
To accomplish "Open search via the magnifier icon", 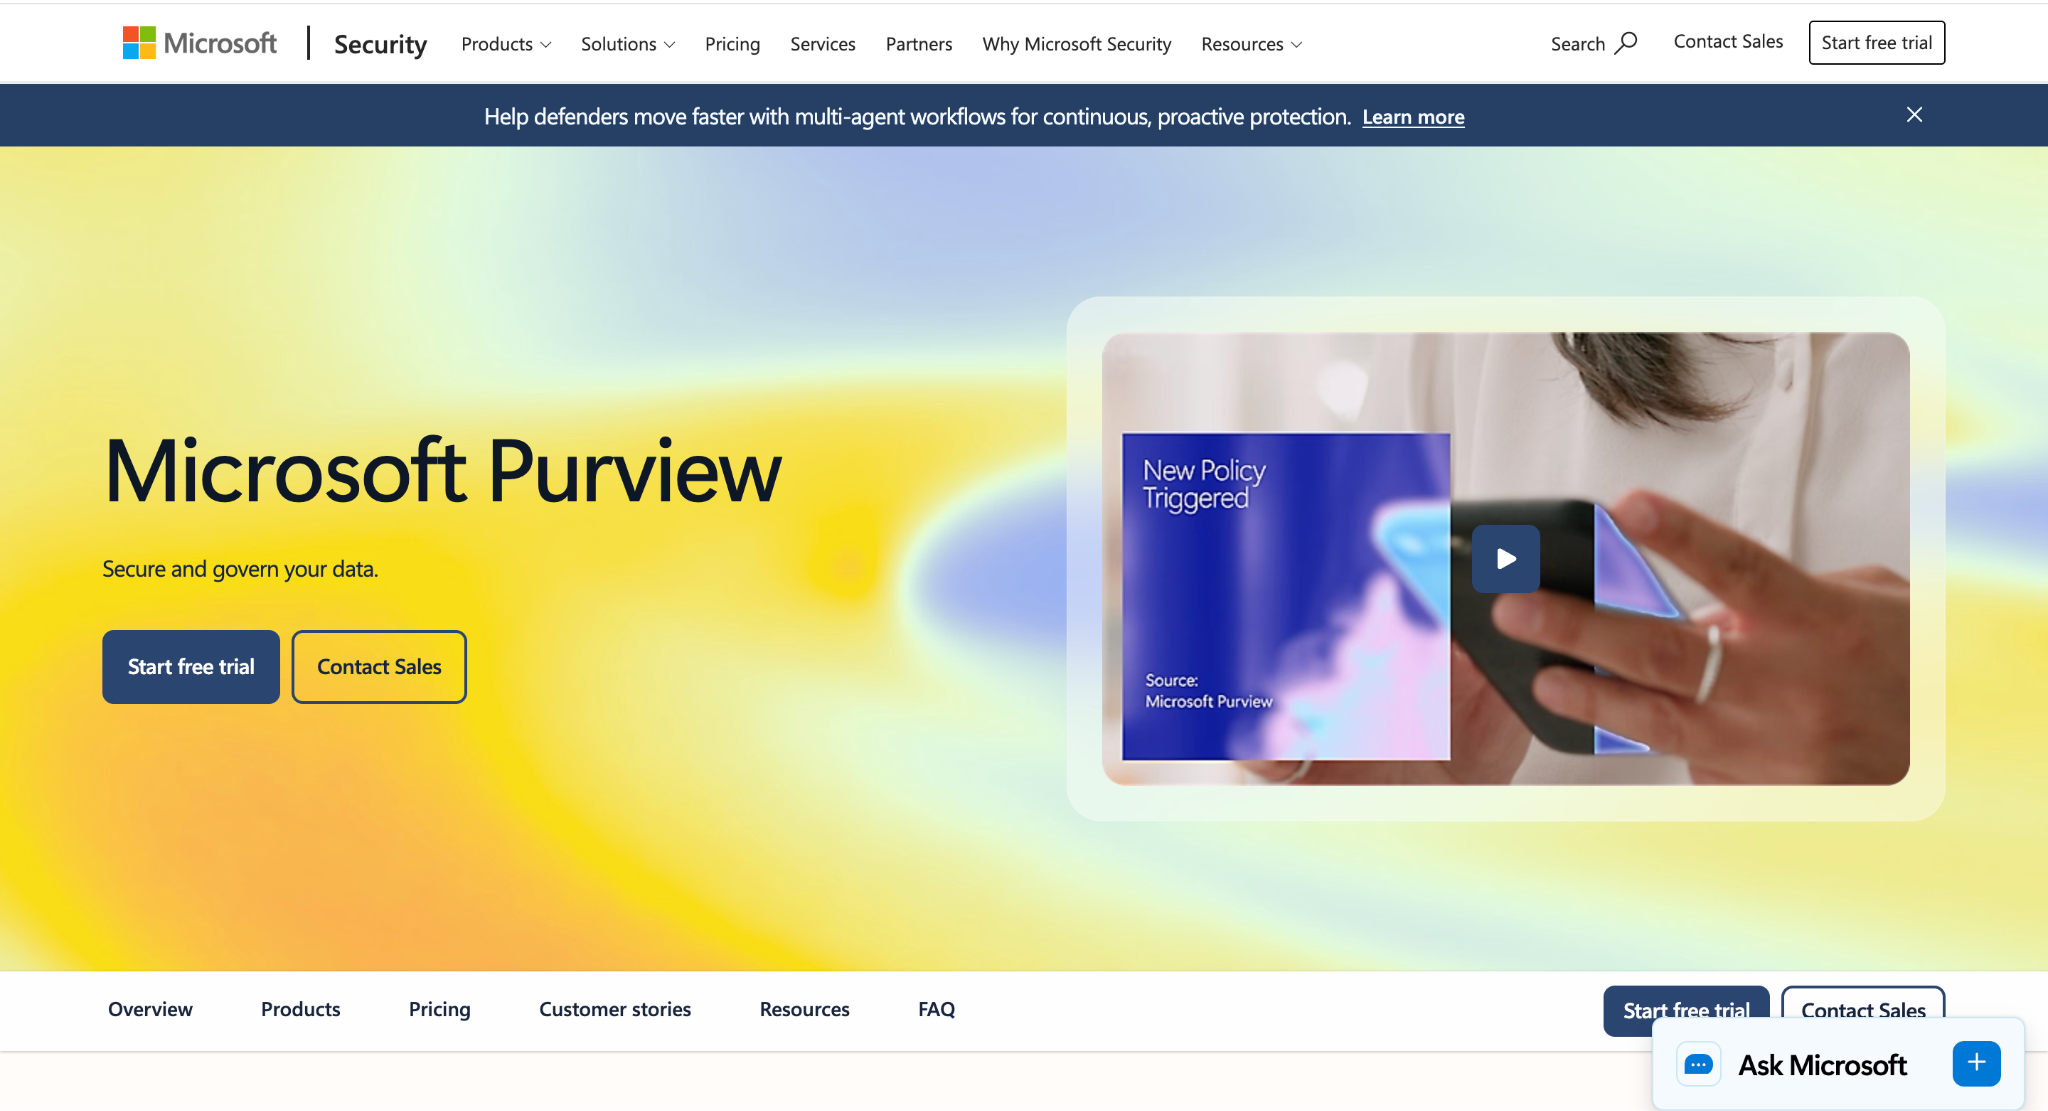I will click(x=1626, y=43).
